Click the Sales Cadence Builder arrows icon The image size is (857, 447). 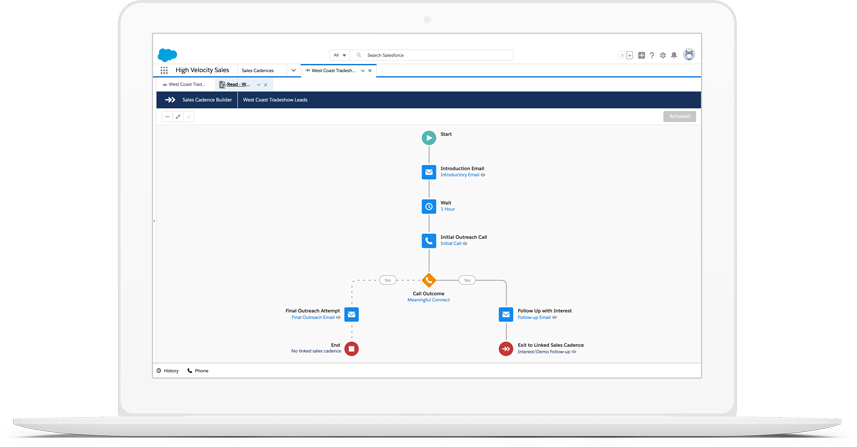pyautogui.click(x=170, y=100)
